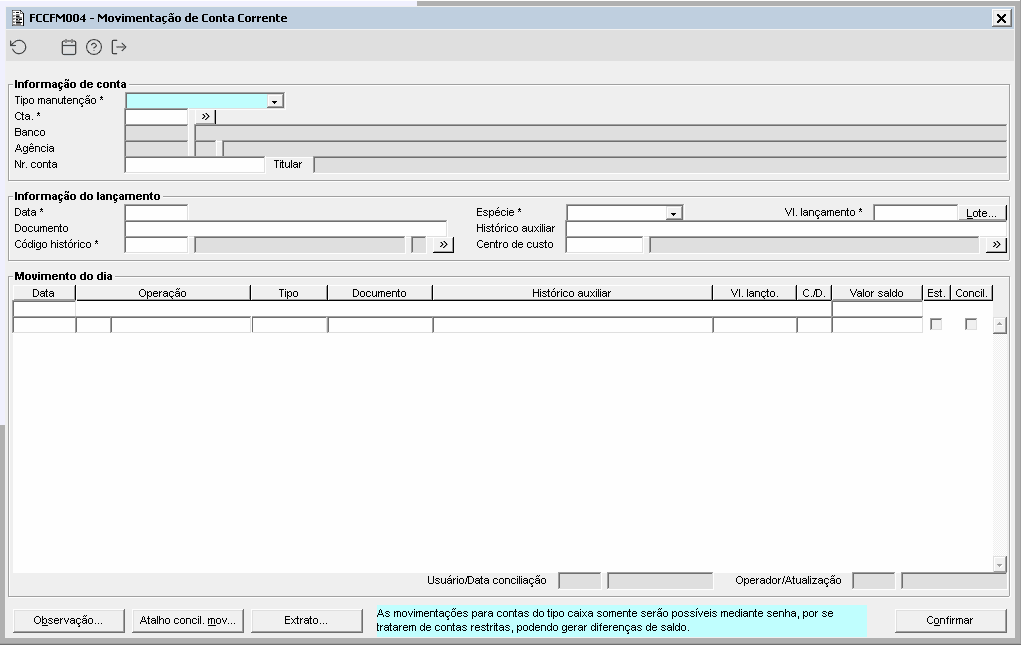
Task: Click the C./D. column header
Action: pos(814,293)
